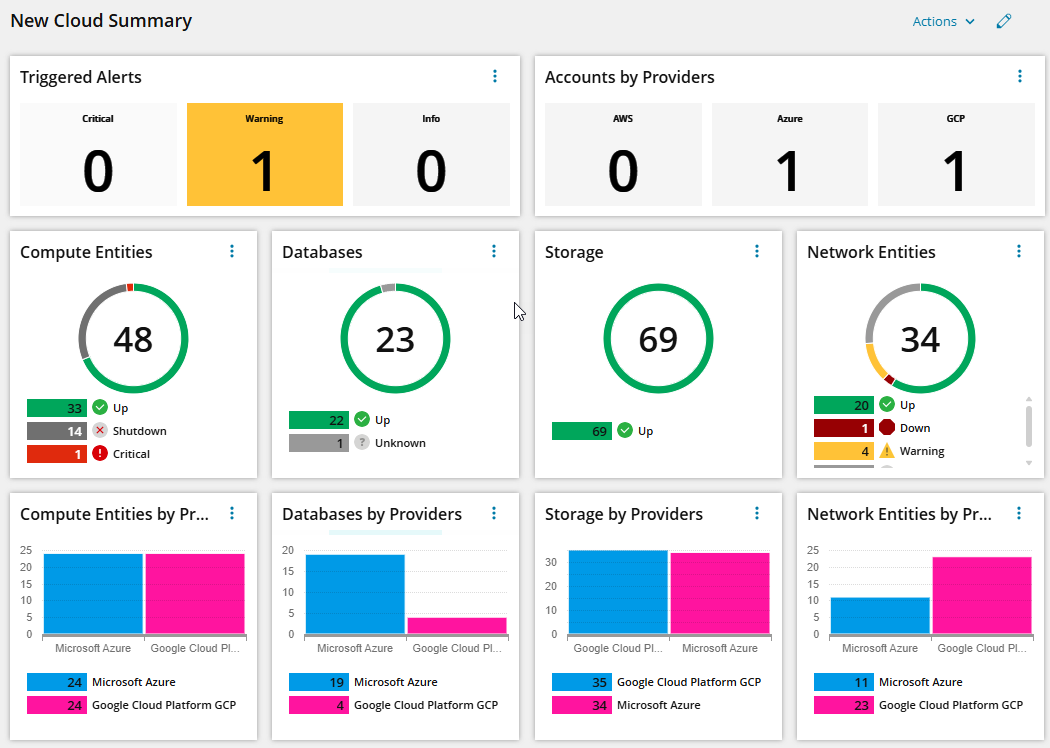This screenshot has width=1050, height=748.
Task: Expand the Actions dropdown
Action: tap(943, 21)
